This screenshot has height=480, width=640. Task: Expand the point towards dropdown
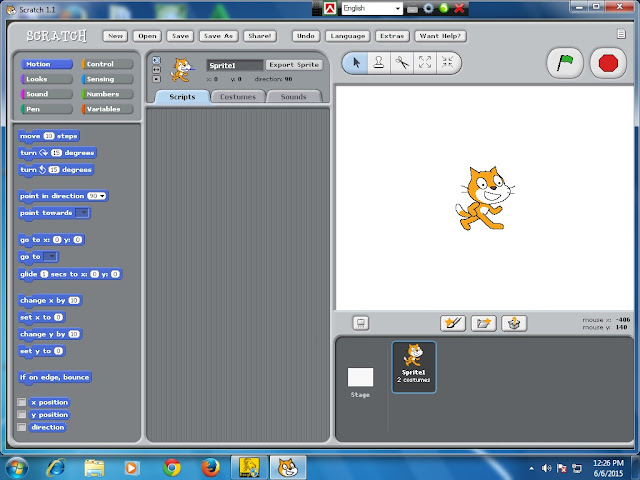[83, 213]
